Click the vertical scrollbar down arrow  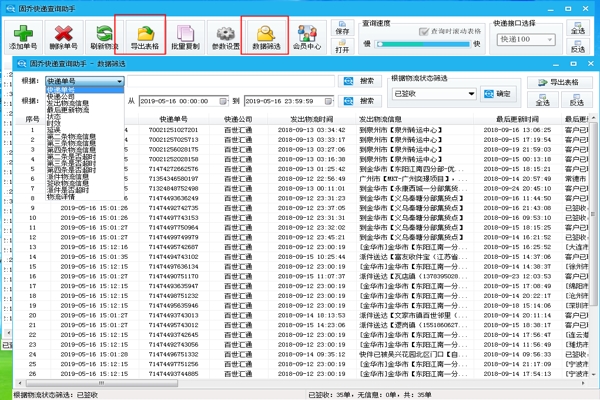tap(593, 374)
